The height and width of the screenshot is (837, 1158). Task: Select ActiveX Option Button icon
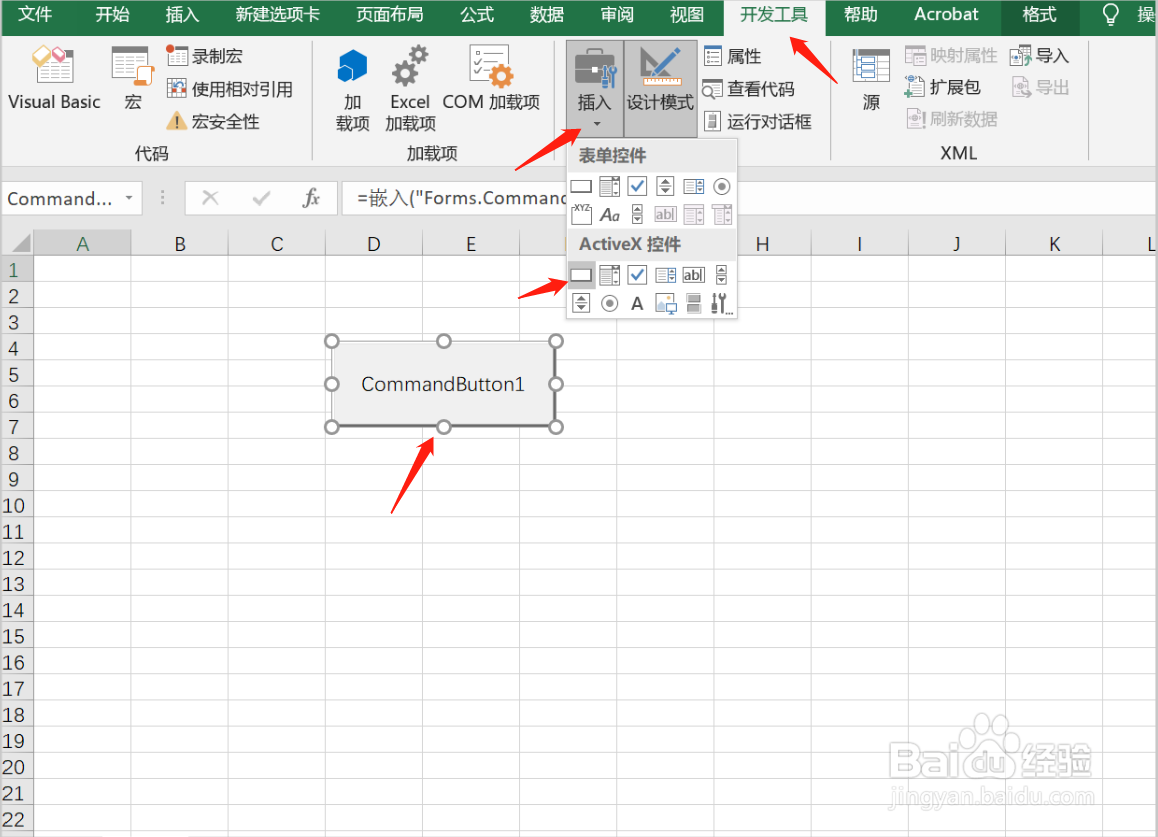pos(609,303)
